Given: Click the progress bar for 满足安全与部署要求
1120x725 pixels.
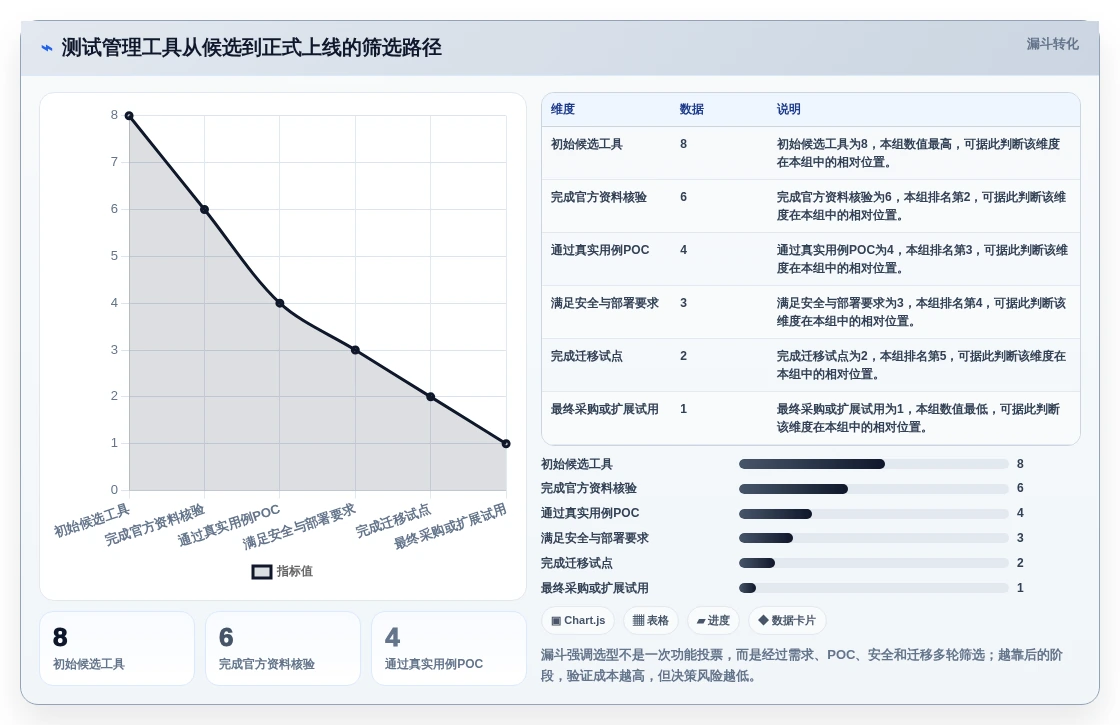Looking at the screenshot, I should [874, 538].
